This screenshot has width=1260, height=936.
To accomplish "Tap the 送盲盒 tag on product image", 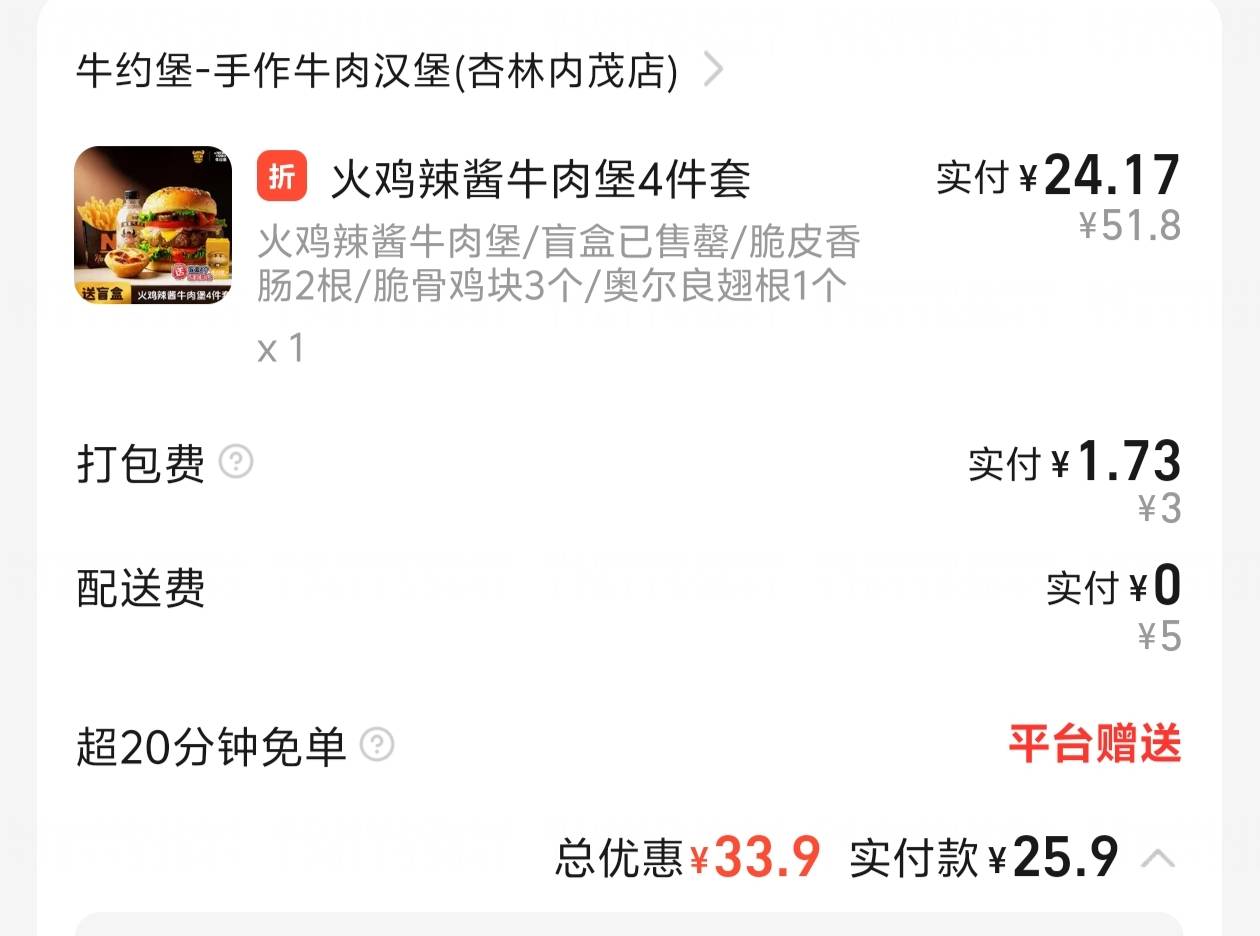I will click(x=104, y=295).
